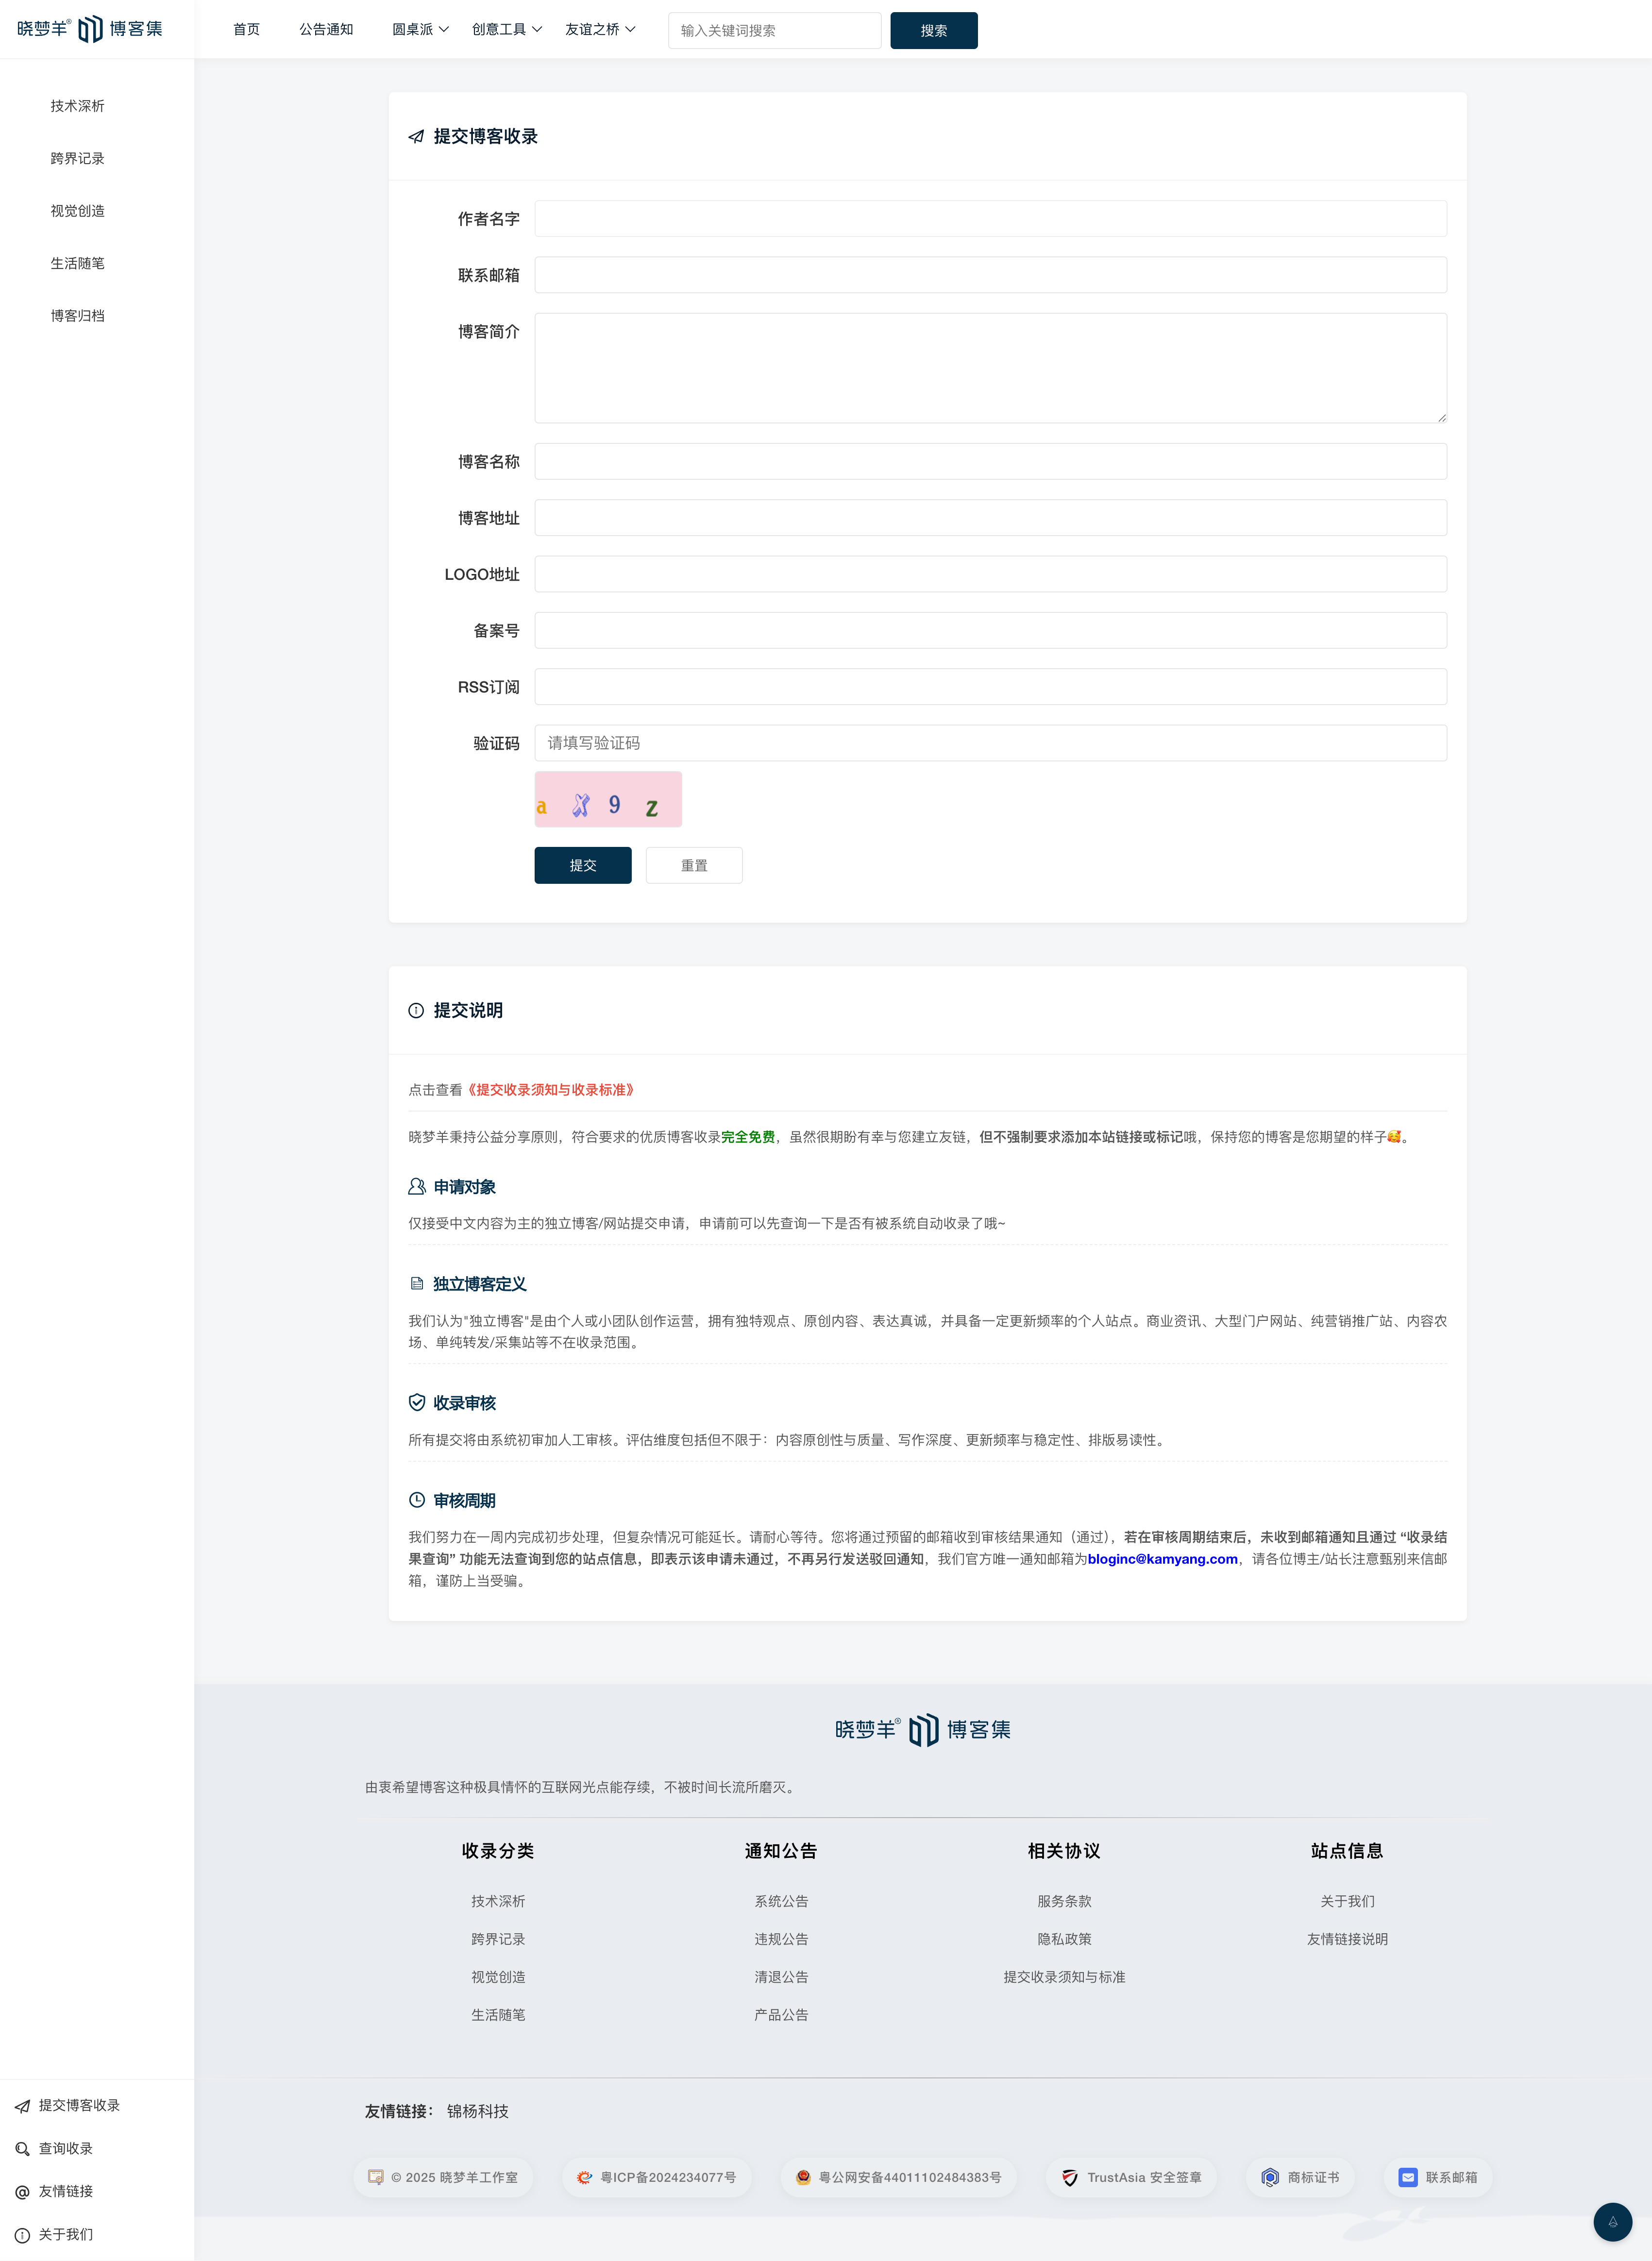Go to 公告通知 in the top menu

click(326, 30)
